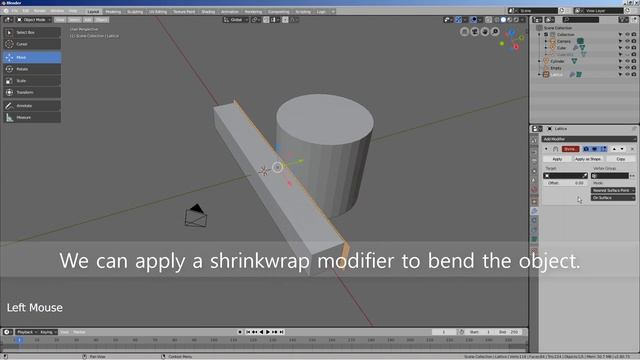Click the red X axis gizmo ball
Image resolution: width=640 pixels, height=360 pixels.
tap(516, 47)
